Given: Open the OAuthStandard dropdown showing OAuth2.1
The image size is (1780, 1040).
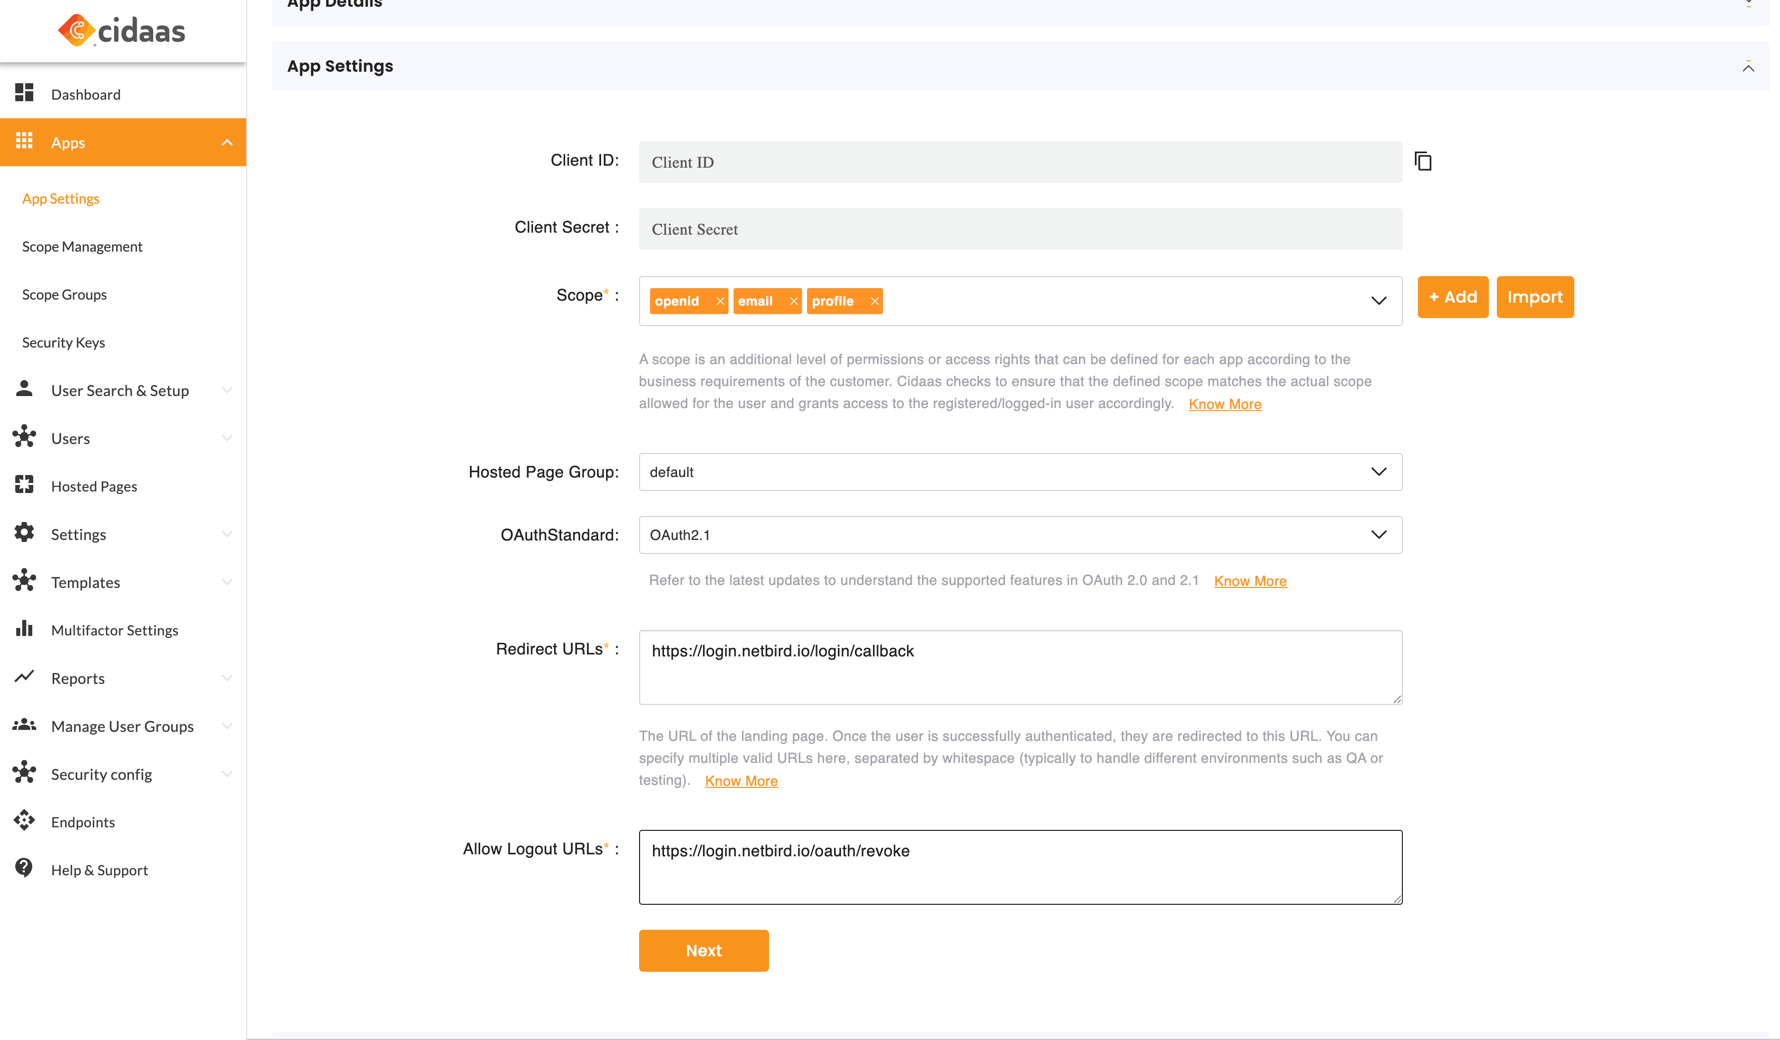Looking at the screenshot, I should (1379, 534).
